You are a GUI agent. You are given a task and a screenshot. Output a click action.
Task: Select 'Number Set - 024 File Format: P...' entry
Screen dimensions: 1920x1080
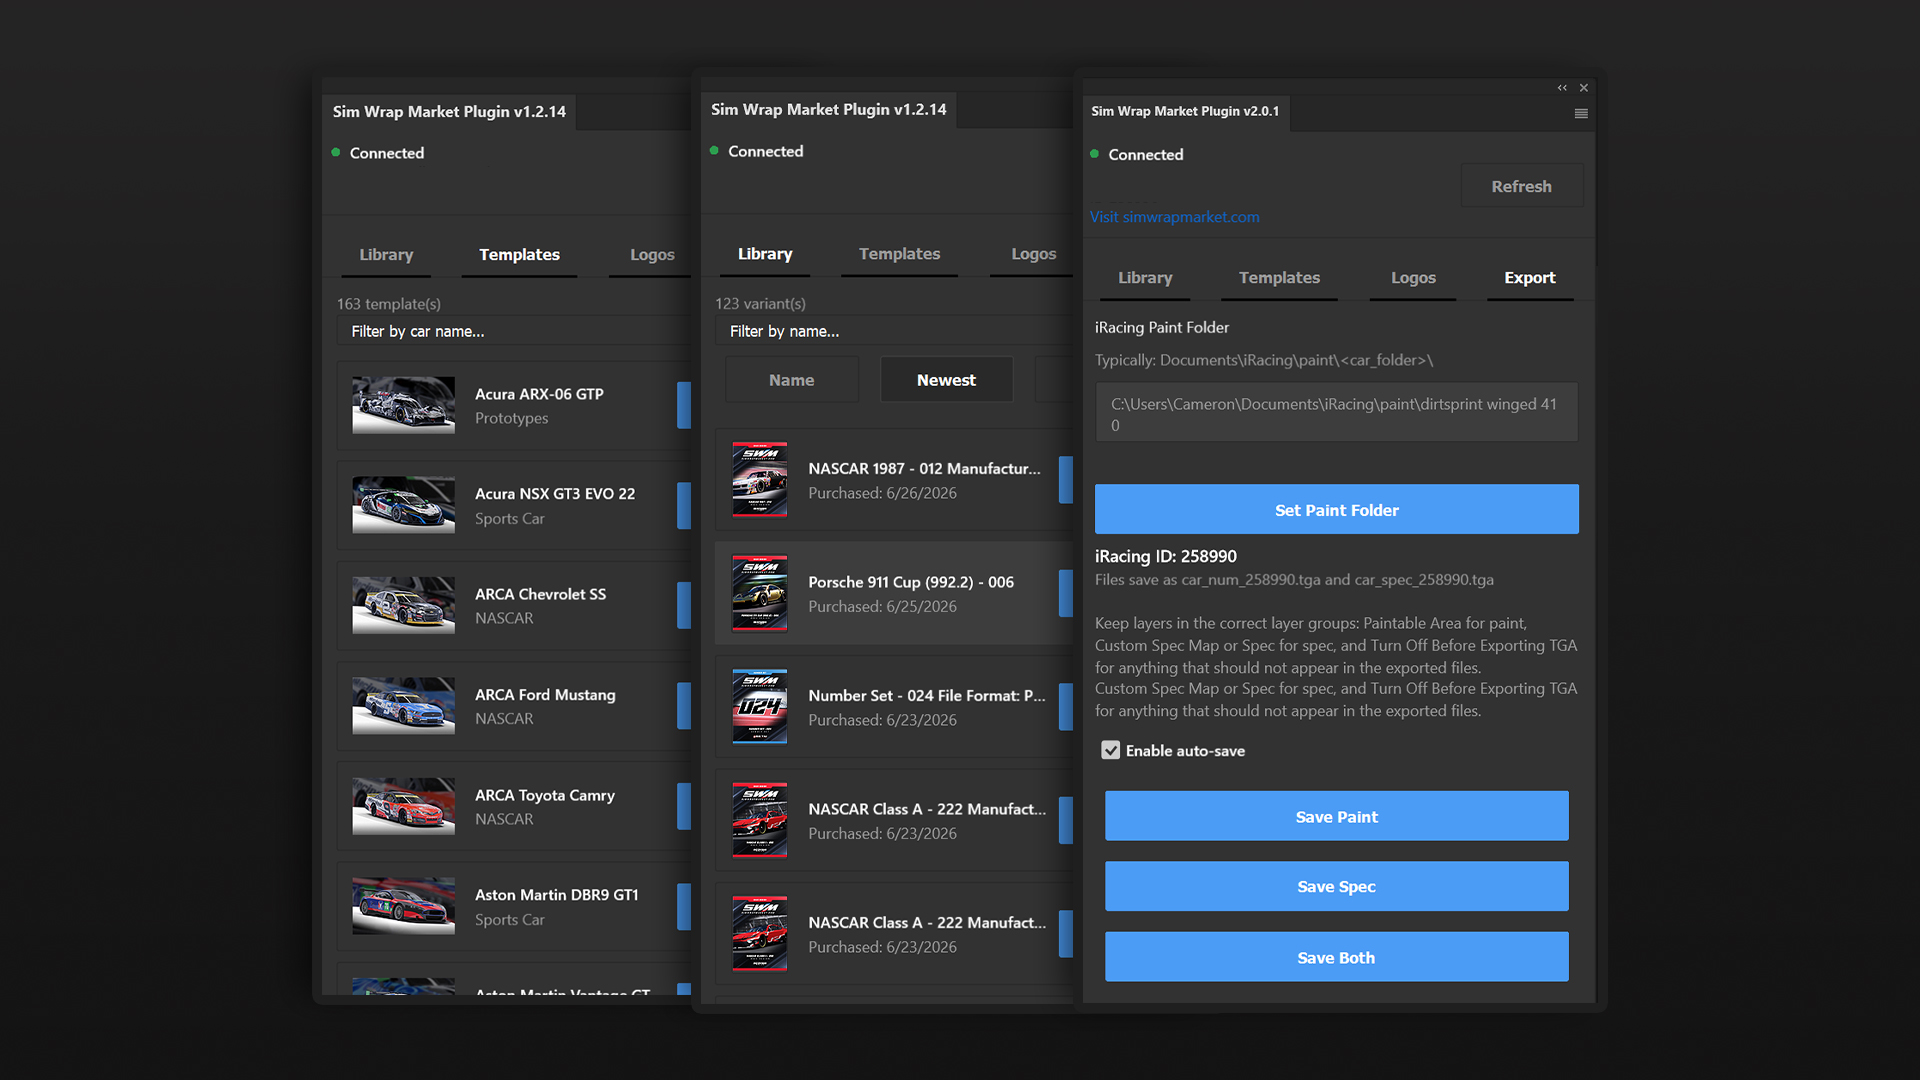(x=927, y=695)
